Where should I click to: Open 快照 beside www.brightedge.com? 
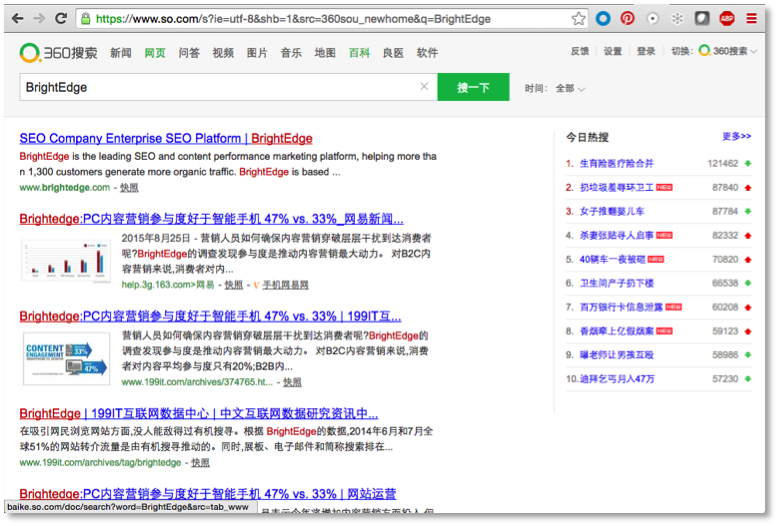pos(129,188)
